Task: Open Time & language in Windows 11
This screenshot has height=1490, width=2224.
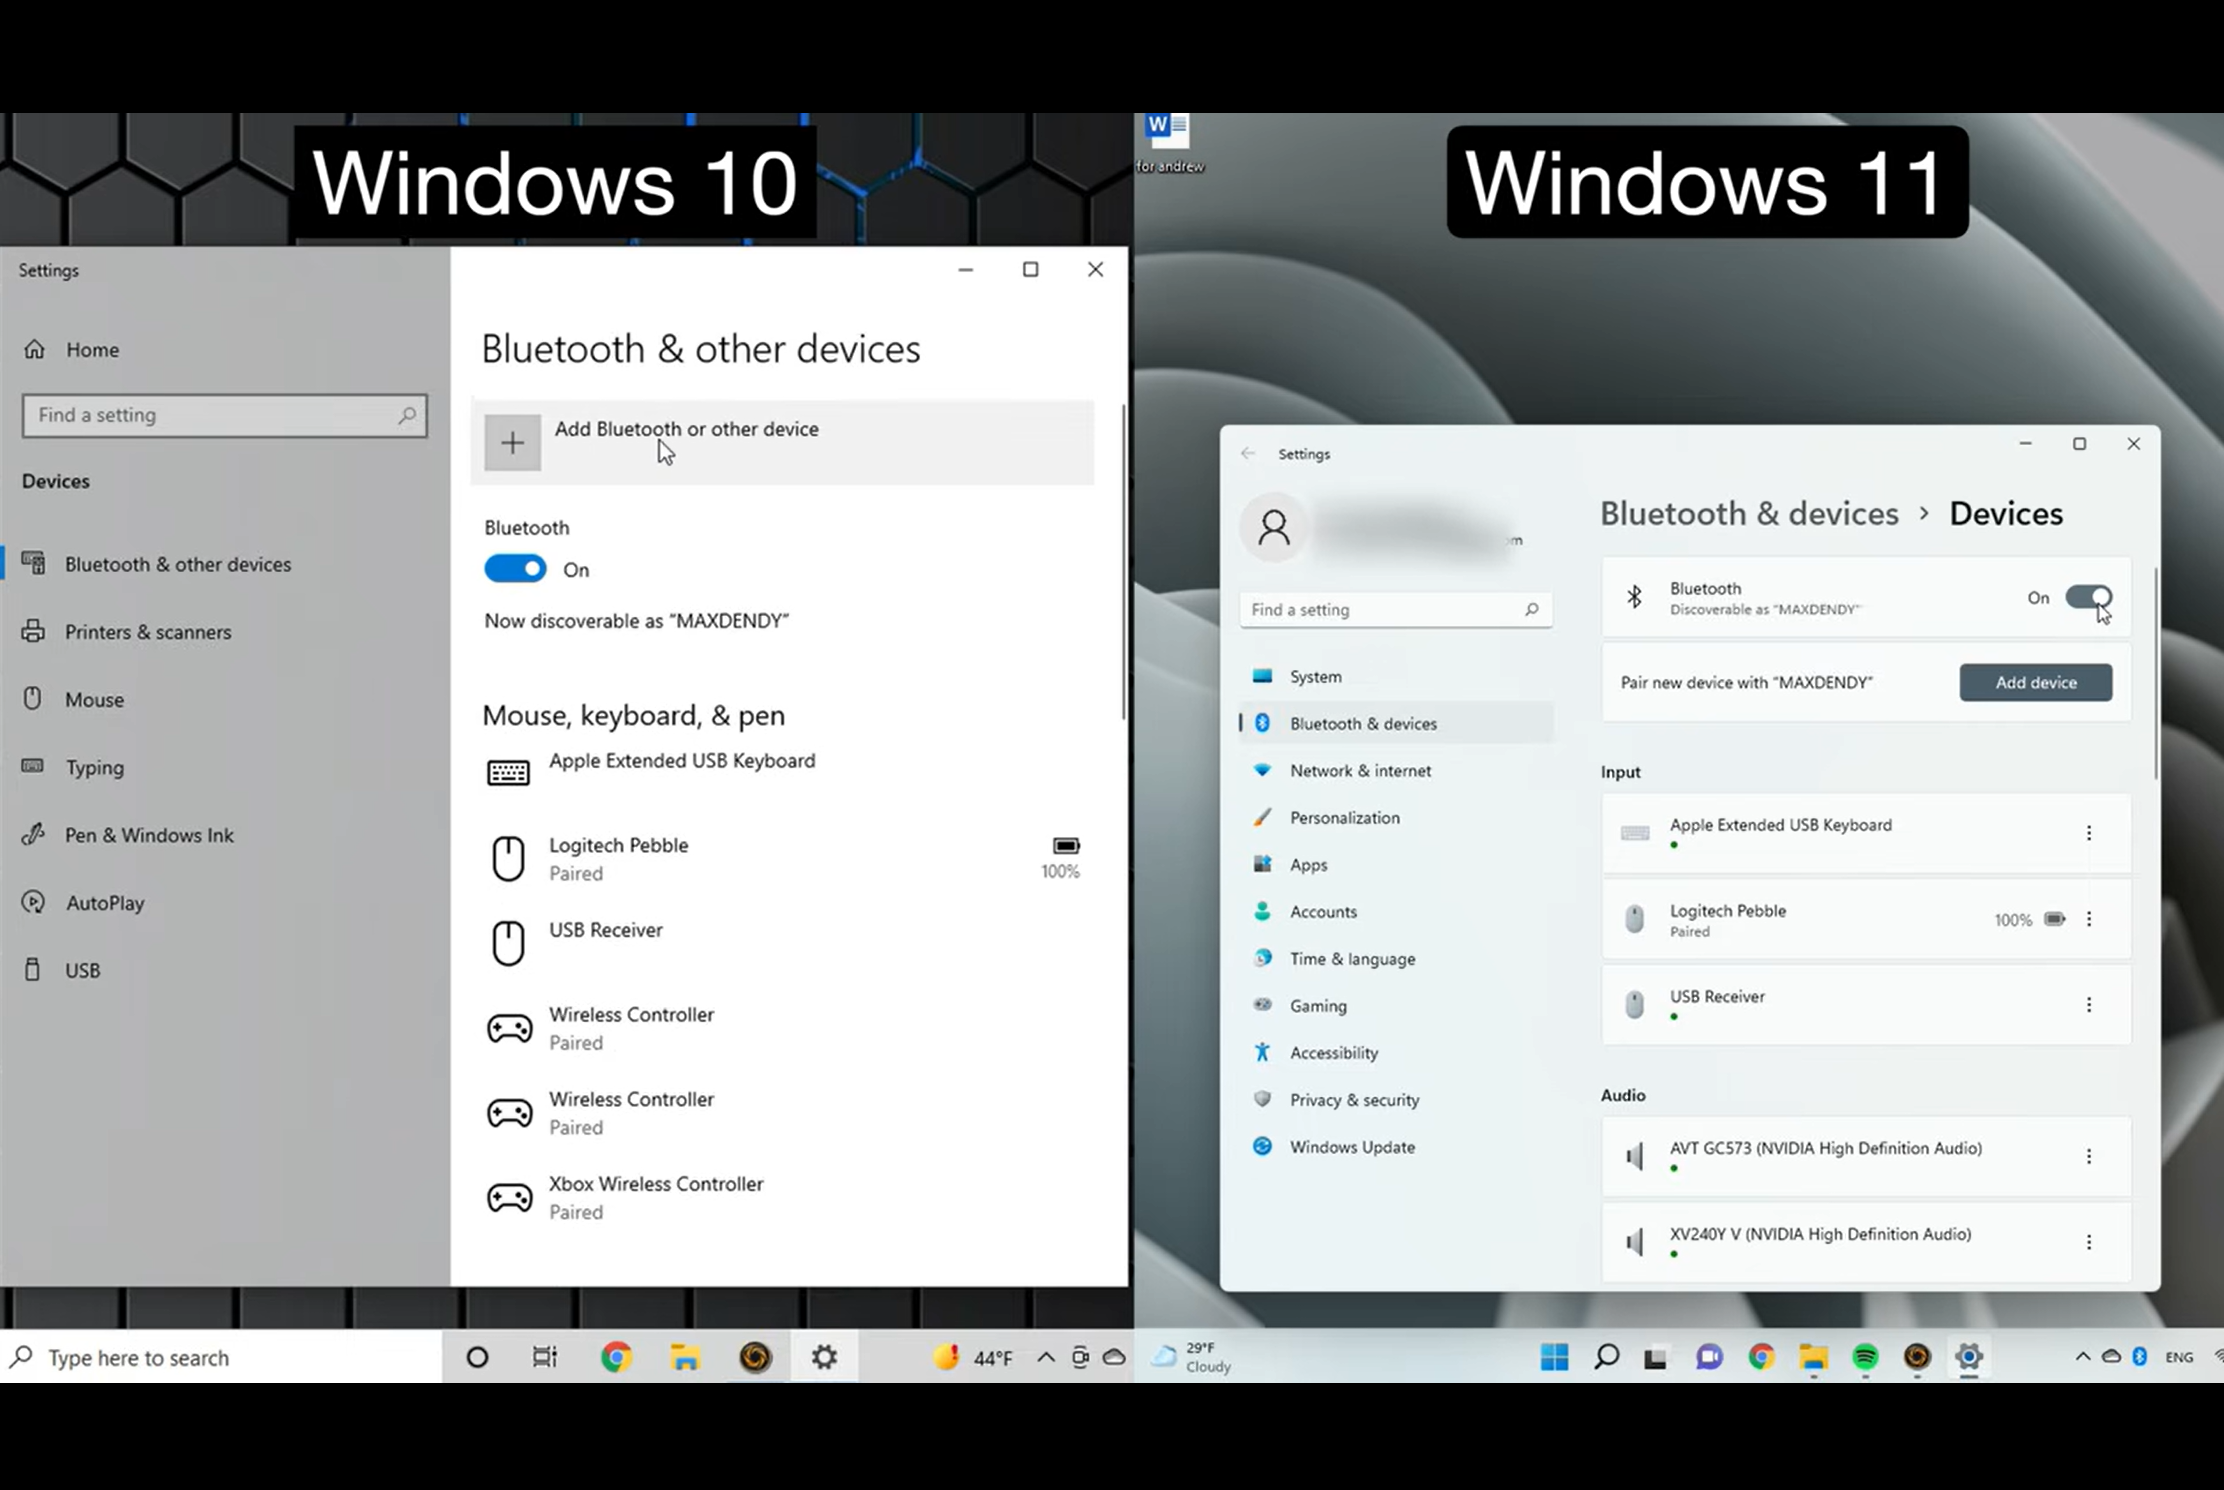Action: click(1395, 958)
